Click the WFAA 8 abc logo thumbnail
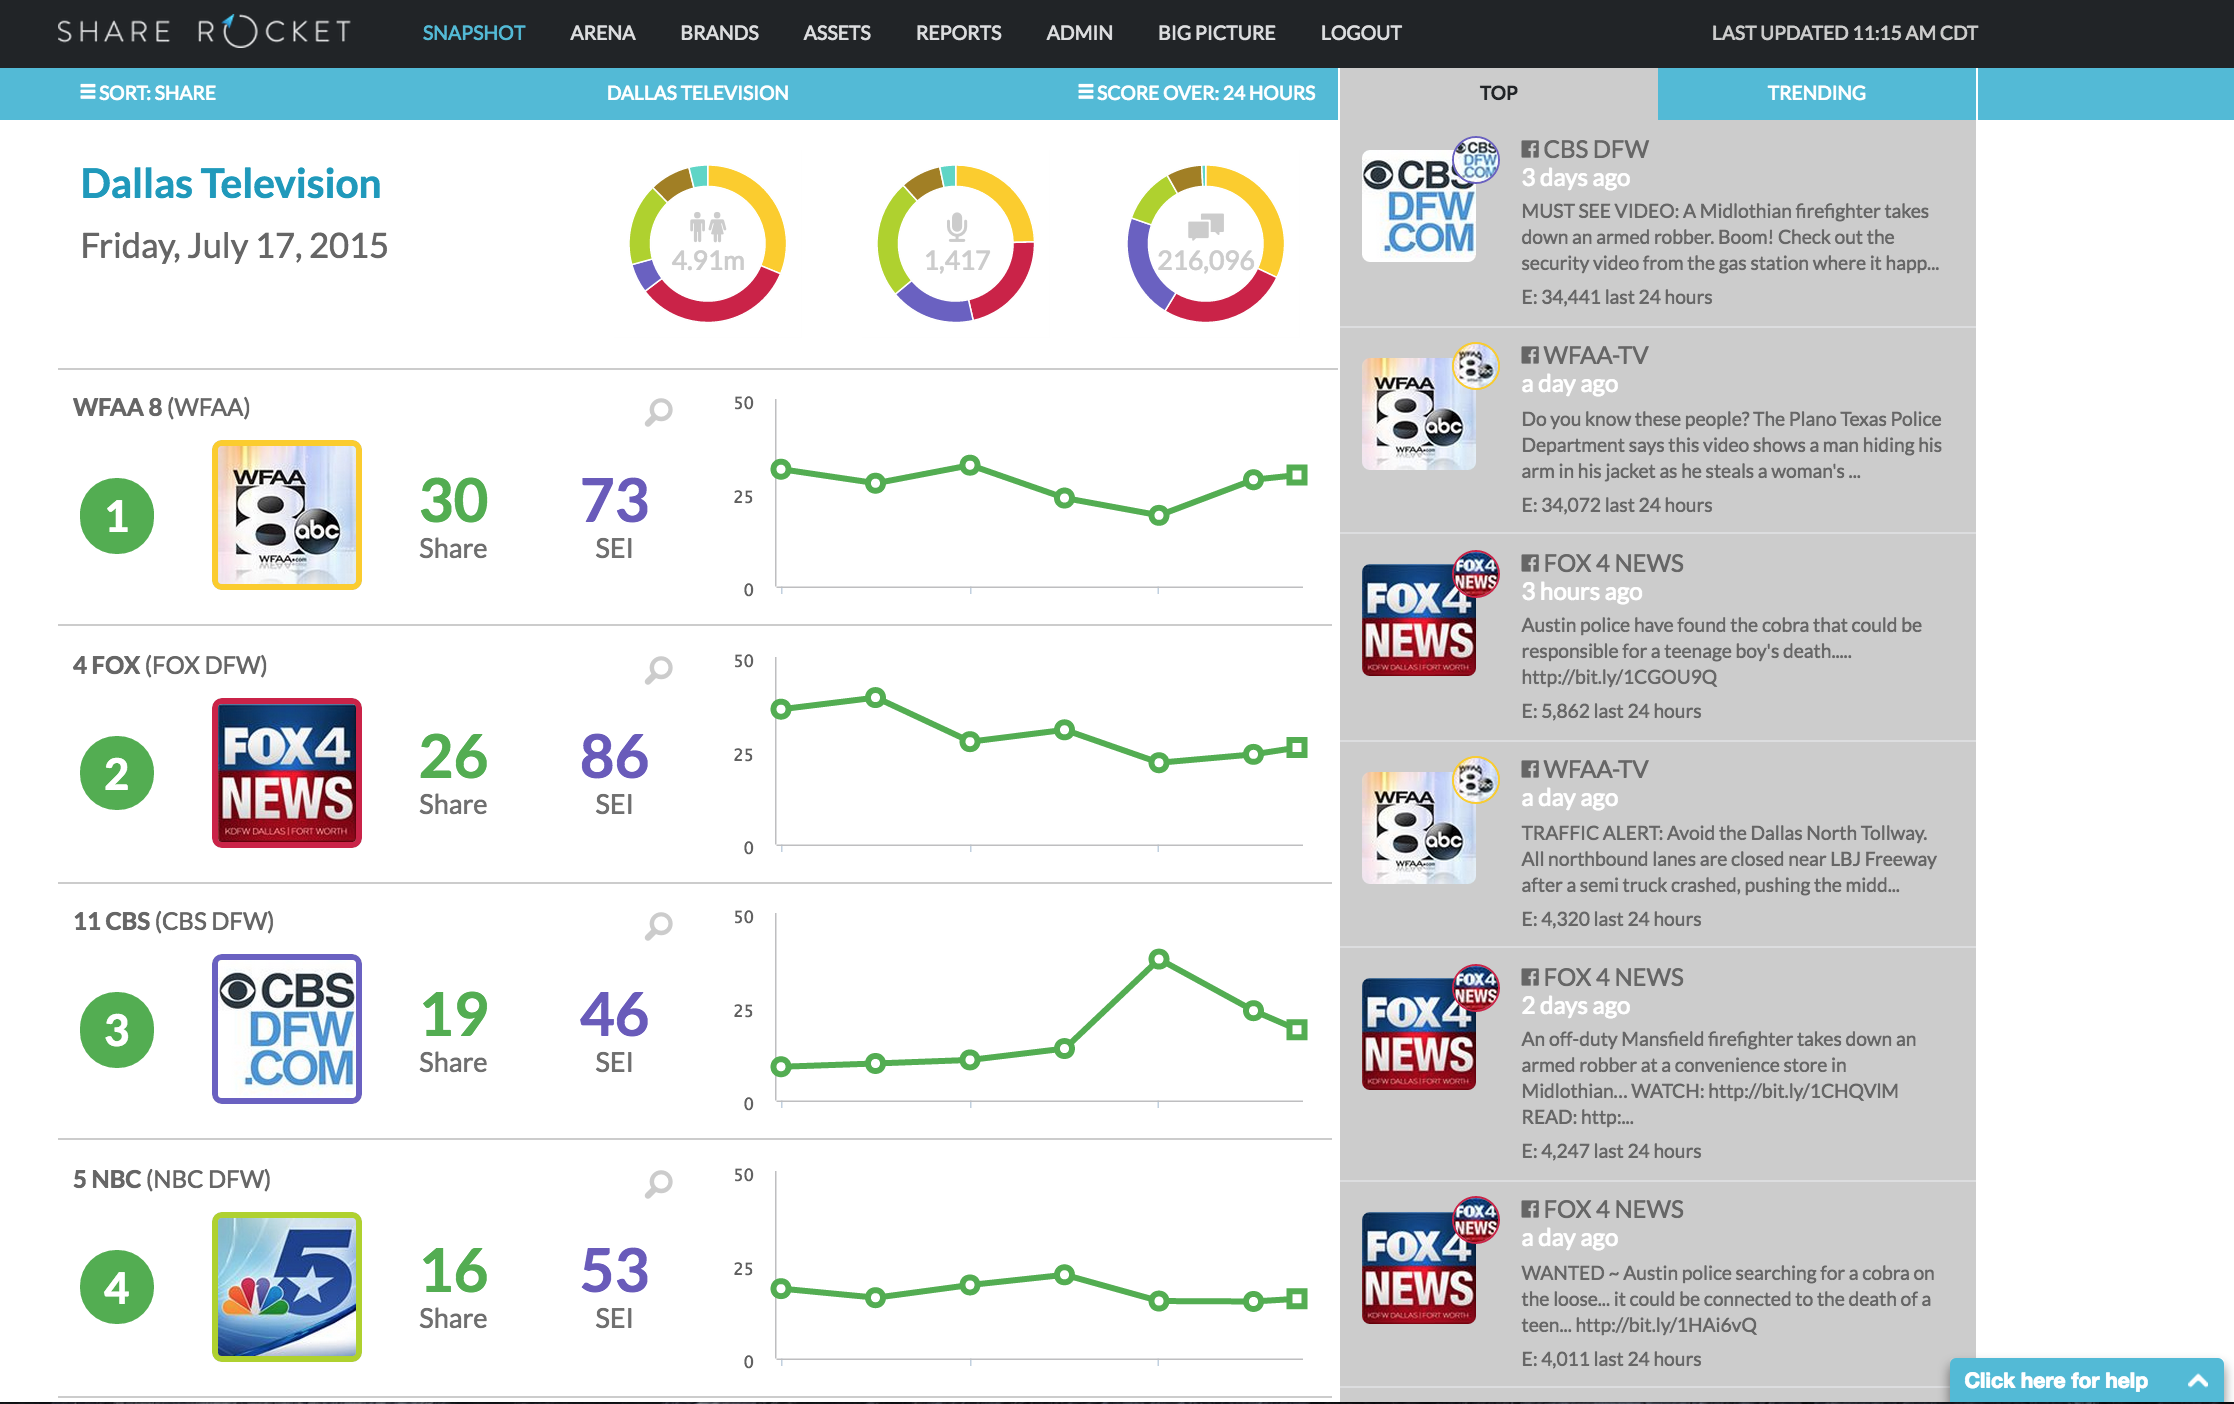Screen dimensions: 2234x1404 pyautogui.click(x=287, y=515)
